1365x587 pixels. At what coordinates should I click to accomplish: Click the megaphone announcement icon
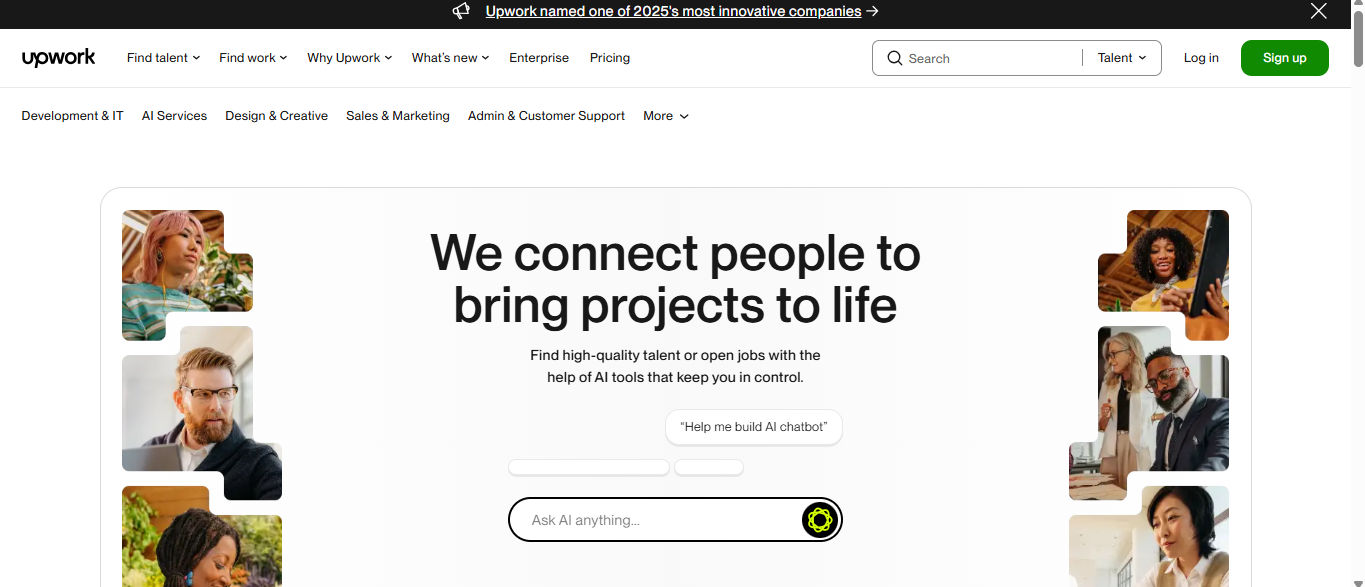(461, 11)
